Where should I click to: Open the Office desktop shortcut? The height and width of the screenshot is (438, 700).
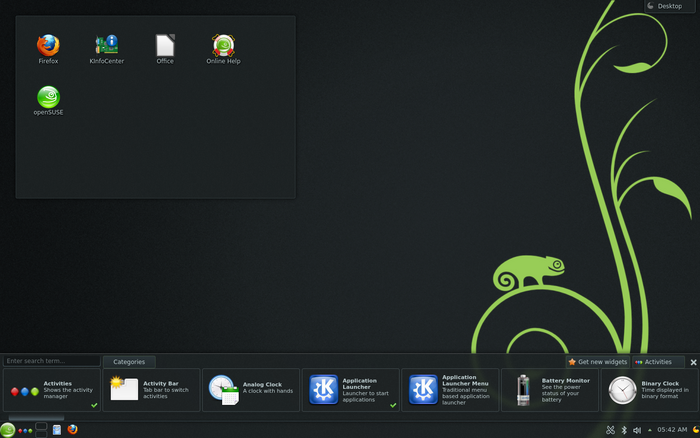coord(165,46)
